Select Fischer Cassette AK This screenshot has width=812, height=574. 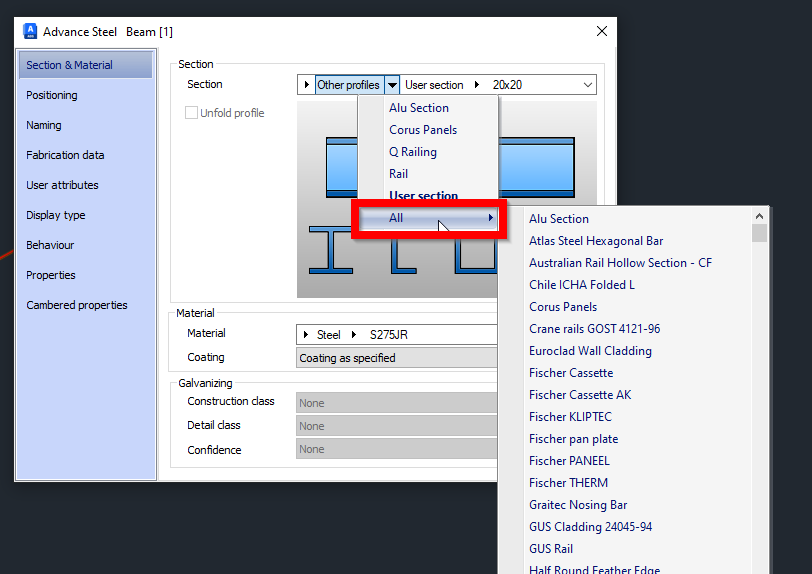pos(580,395)
